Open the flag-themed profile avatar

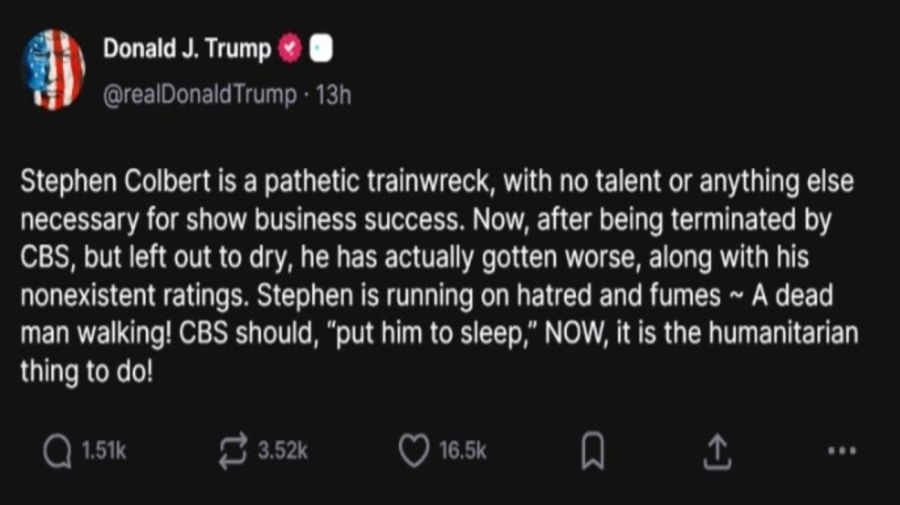pyautogui.click(x=53, y=70)
